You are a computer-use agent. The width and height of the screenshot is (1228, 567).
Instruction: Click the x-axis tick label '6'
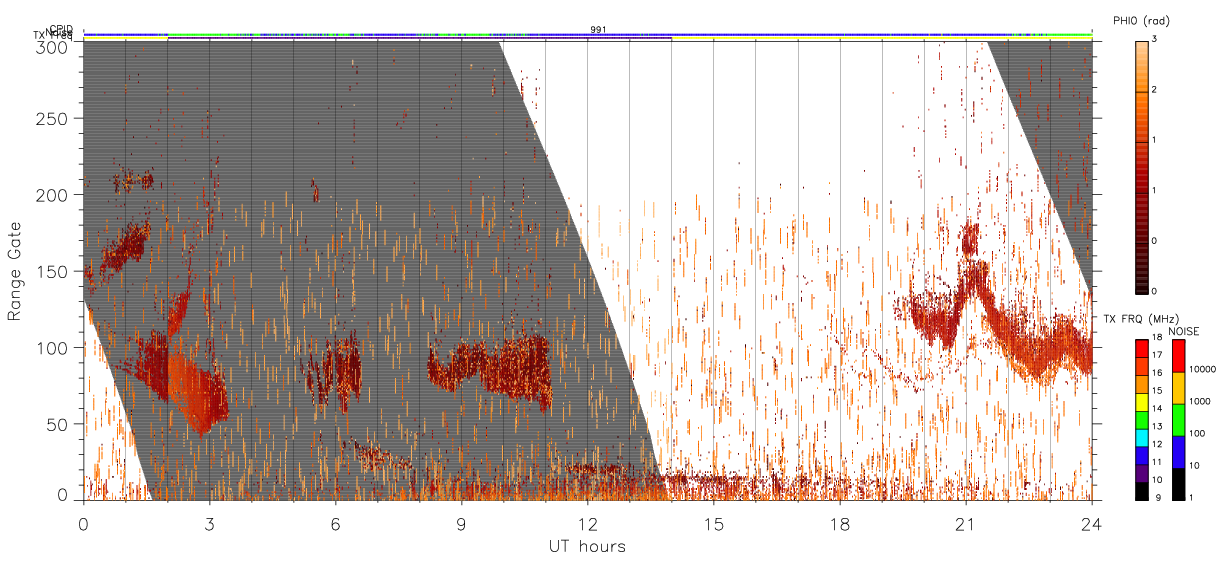pyautogui.click(x=335, y=523)
